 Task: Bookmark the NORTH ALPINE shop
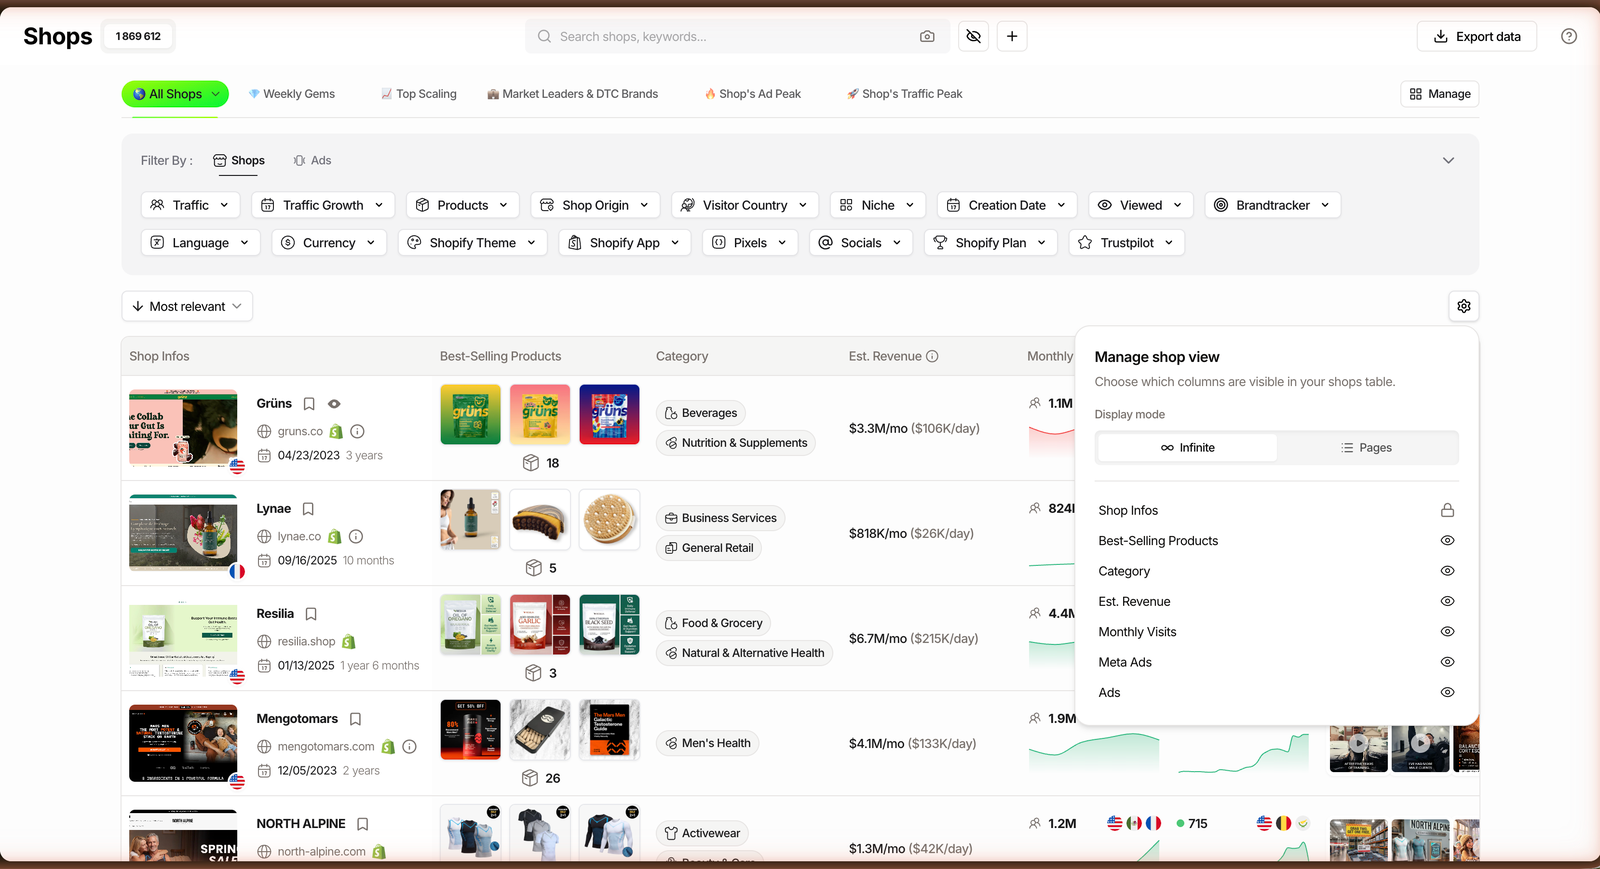tap(363, 824)
